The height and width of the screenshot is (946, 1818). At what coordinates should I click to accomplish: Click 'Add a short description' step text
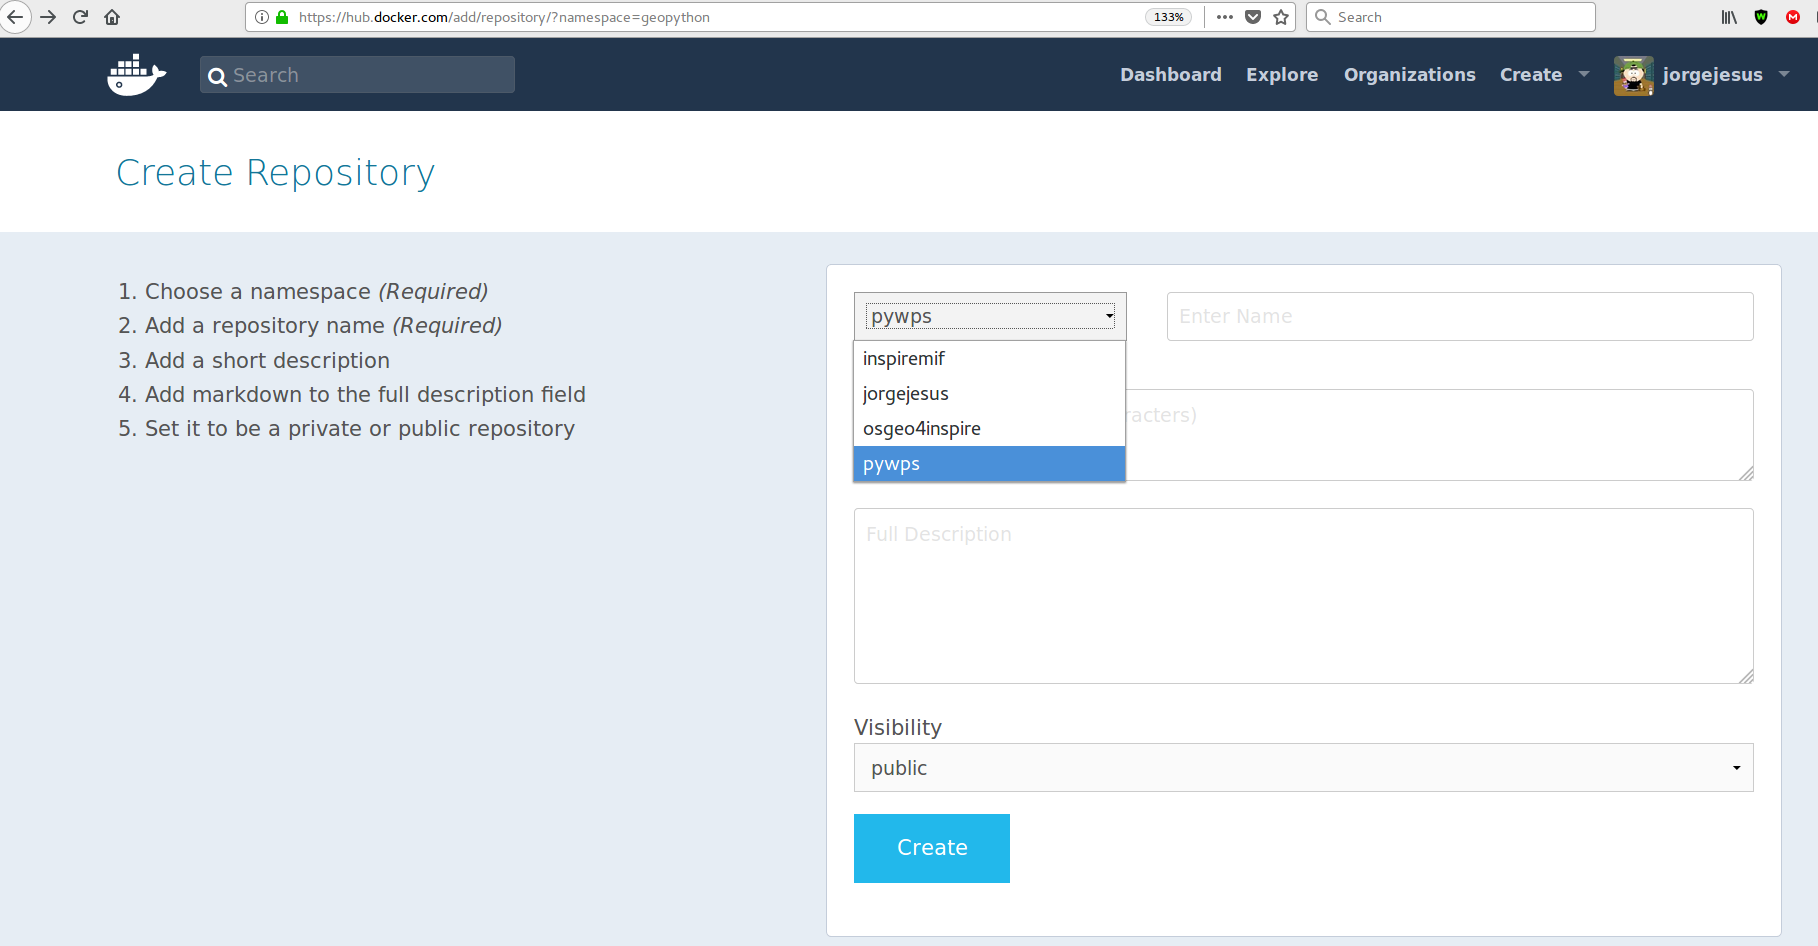click(267, 360)
